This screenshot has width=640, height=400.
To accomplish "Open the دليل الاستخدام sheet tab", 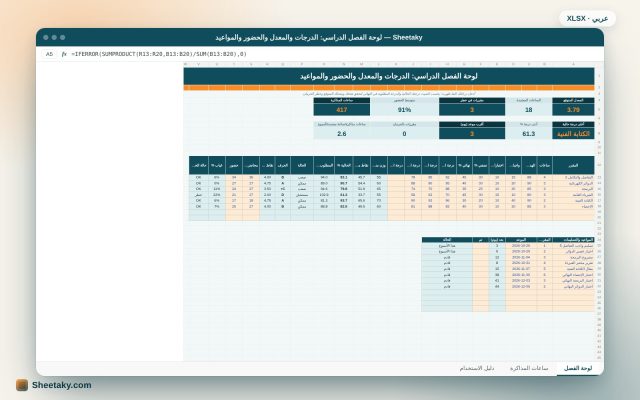I will tap(477, 368).
